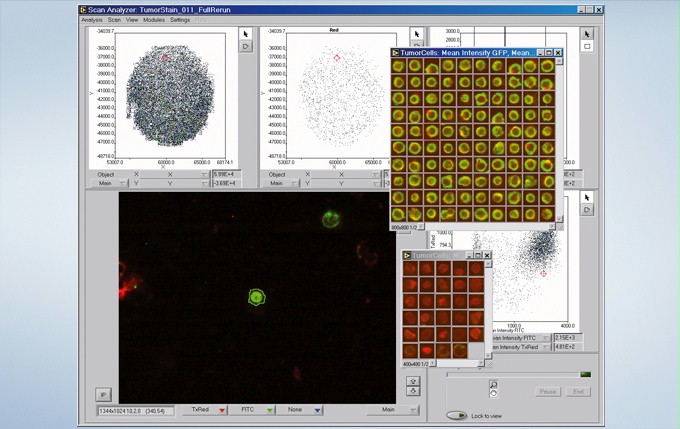Open Mean Intensity FITC axis dropdown
This screenshot has width=680, height=429.
521,338
